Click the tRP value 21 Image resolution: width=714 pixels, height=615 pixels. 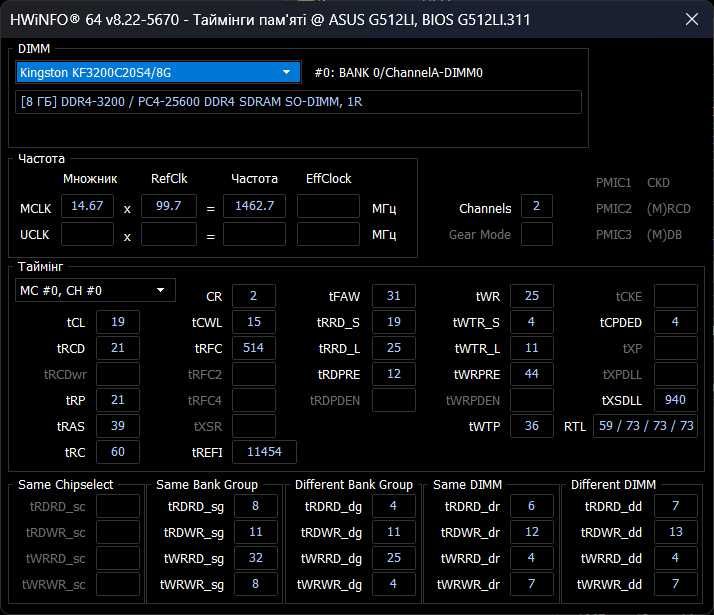[x=118, y=400]
